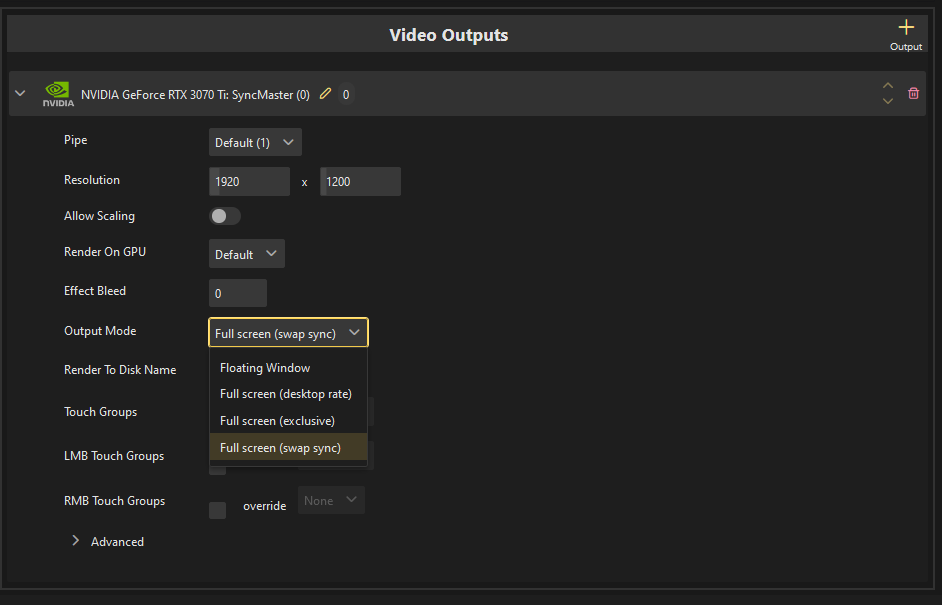
Task: Choose Full screen (desktop rate) option
Action: tap(286, 394)
